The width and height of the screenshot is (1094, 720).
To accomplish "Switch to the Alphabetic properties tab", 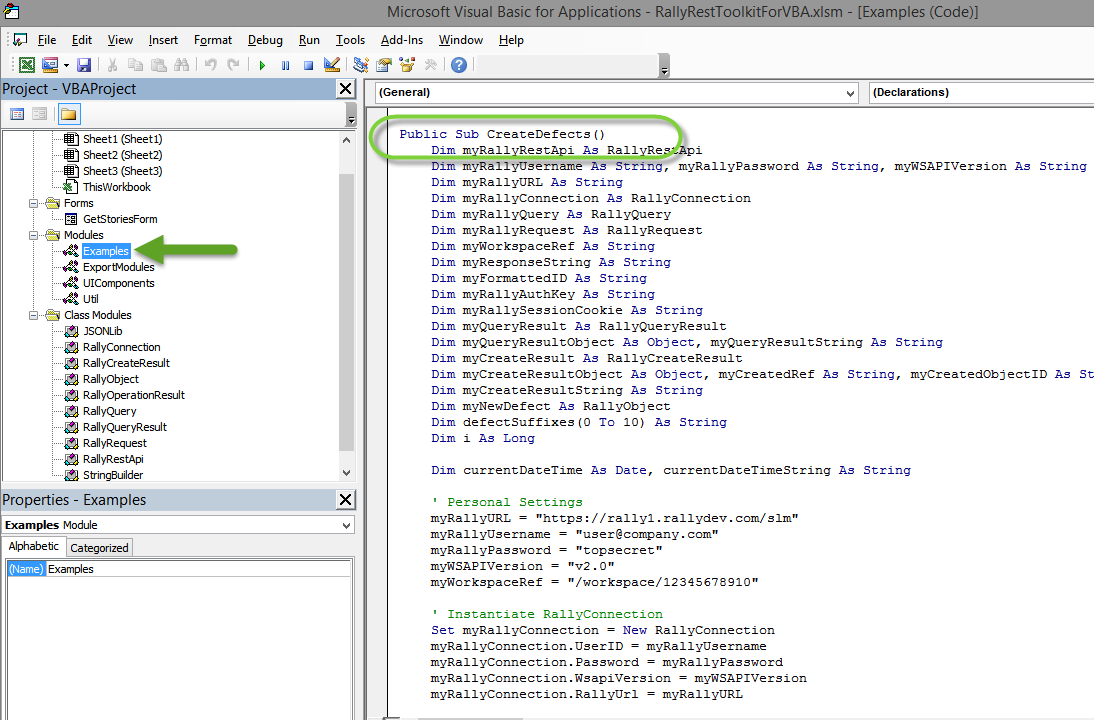I will click(33, 546).
